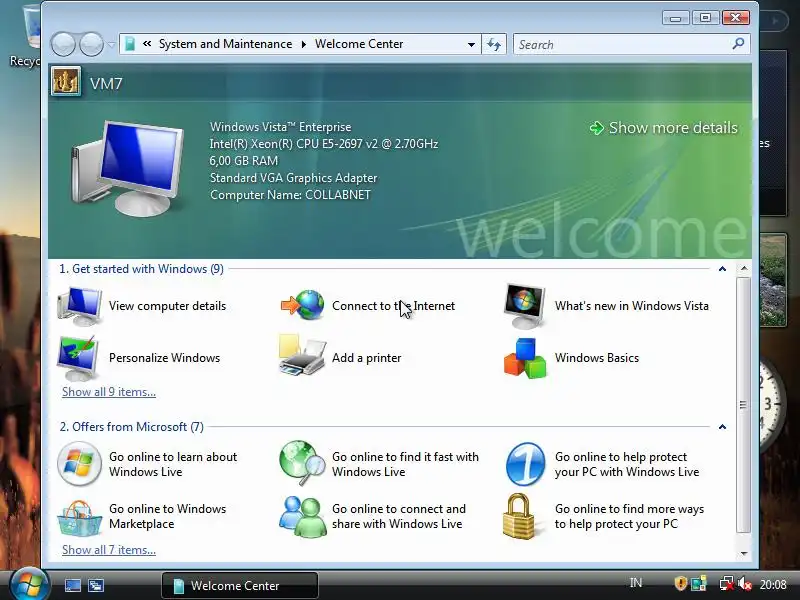Click the IN language indicator on taskbar
This screenshot has width=800, height=600.
pyautogui.click(x=636, y=583)
